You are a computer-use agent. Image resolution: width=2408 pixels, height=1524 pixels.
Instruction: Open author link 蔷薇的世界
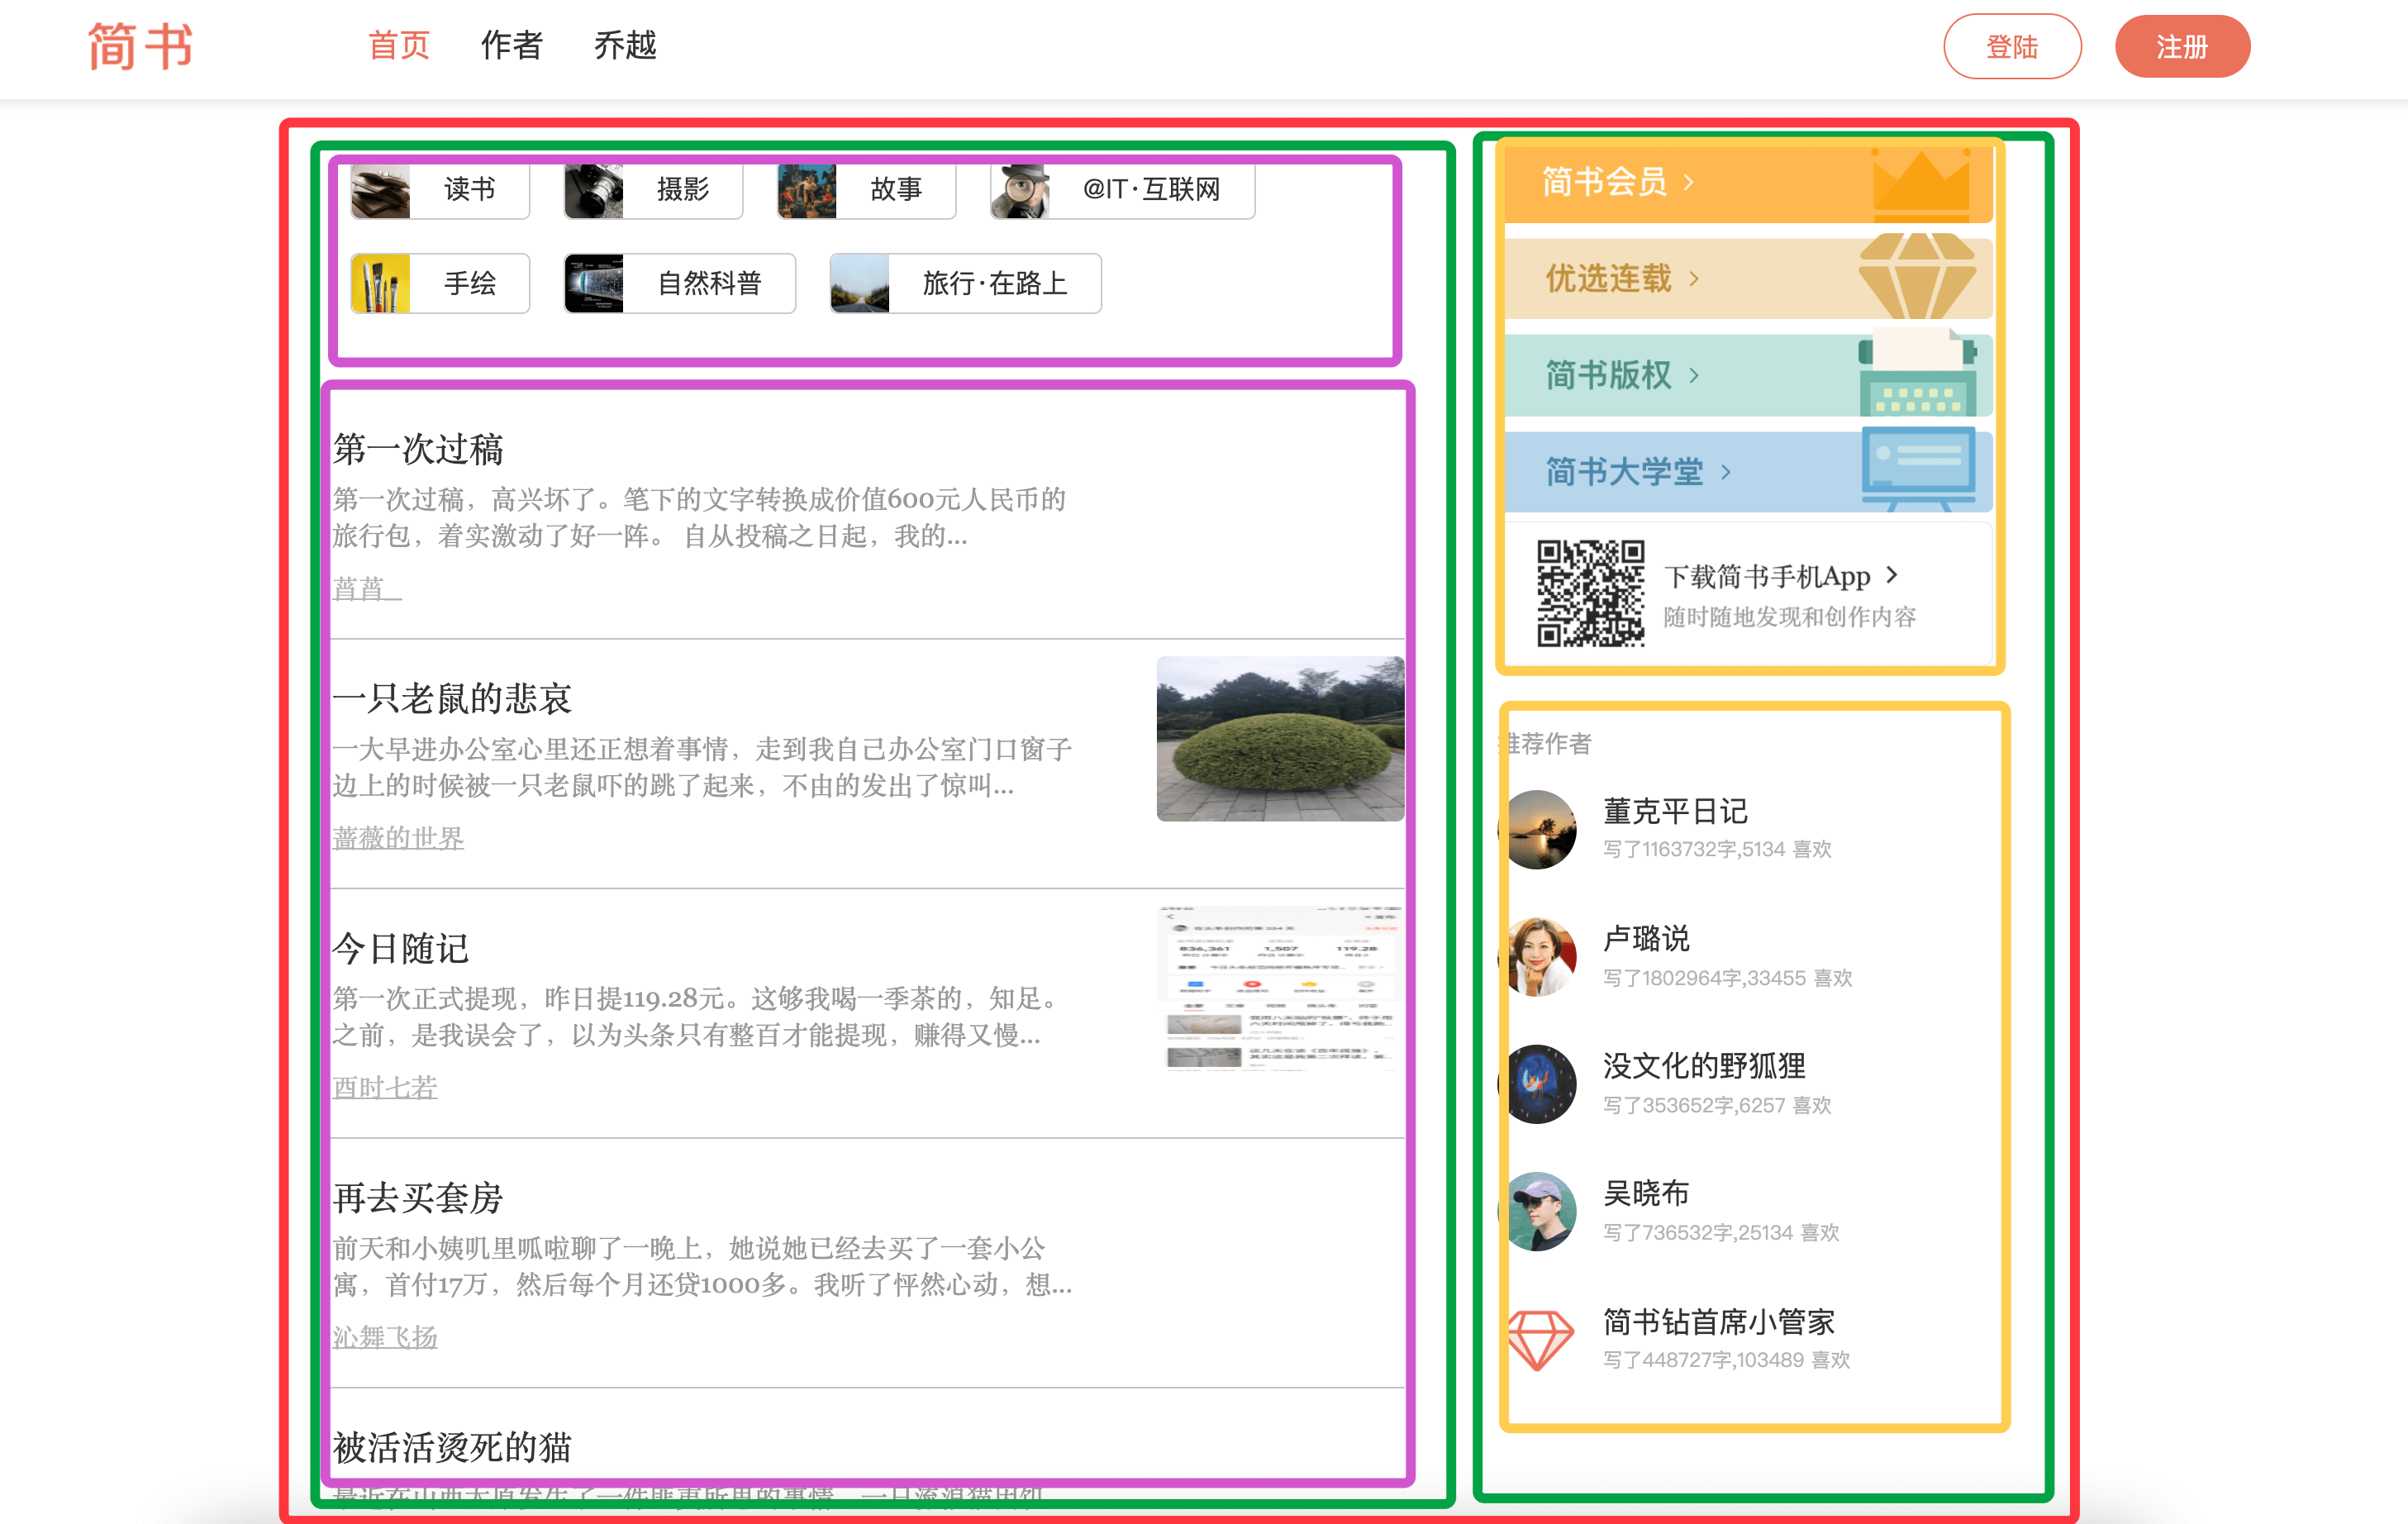398,838
